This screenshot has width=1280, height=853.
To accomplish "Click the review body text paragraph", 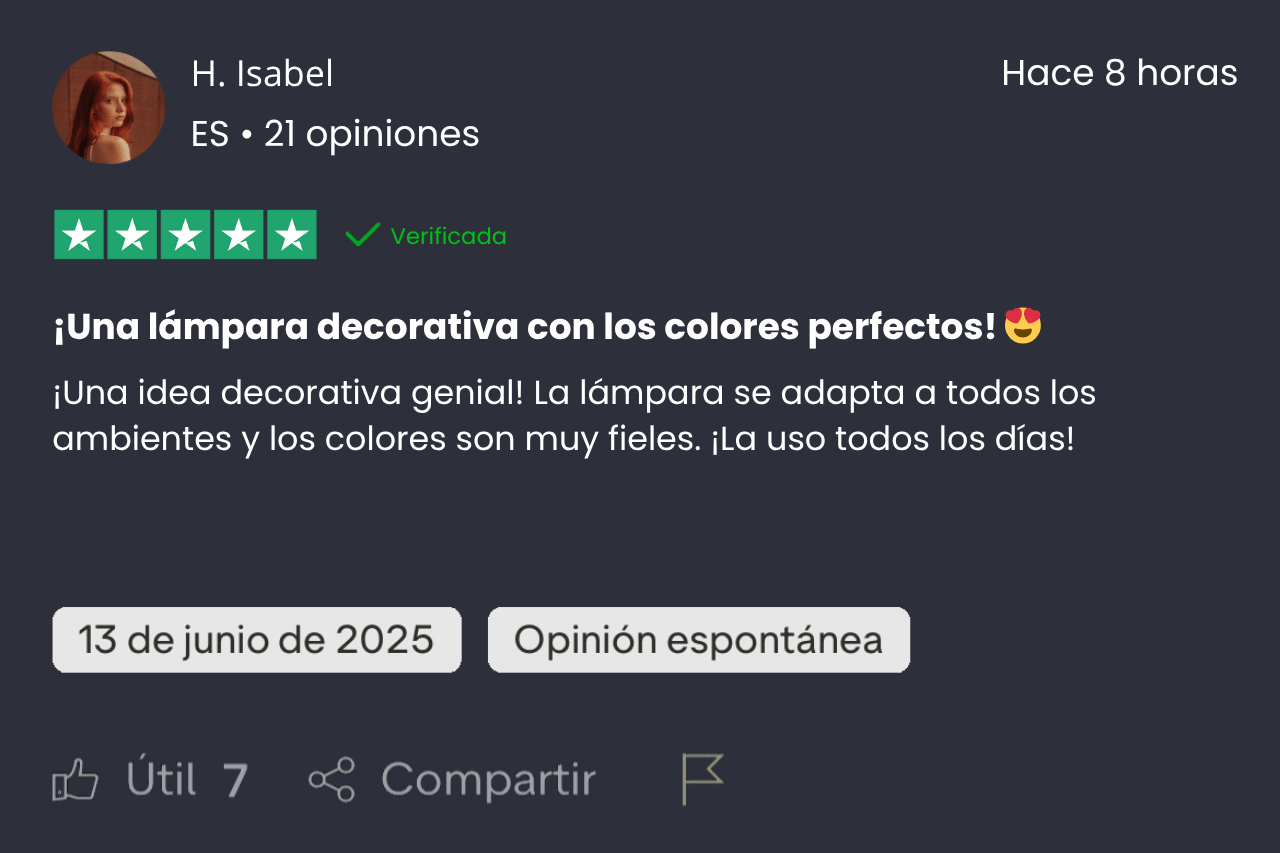I will pos(574,415).
